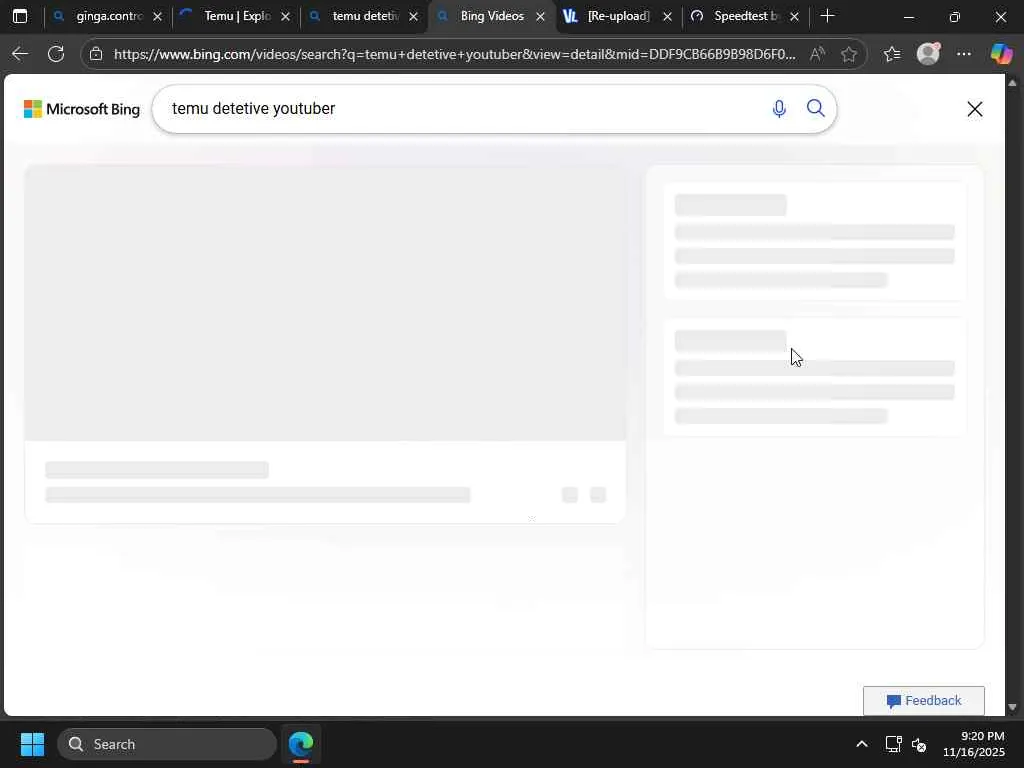The width and height of the screenshot is (1024, 768).
Task: Select the Bing Videos tab
Action: click(x=491, y=16)
